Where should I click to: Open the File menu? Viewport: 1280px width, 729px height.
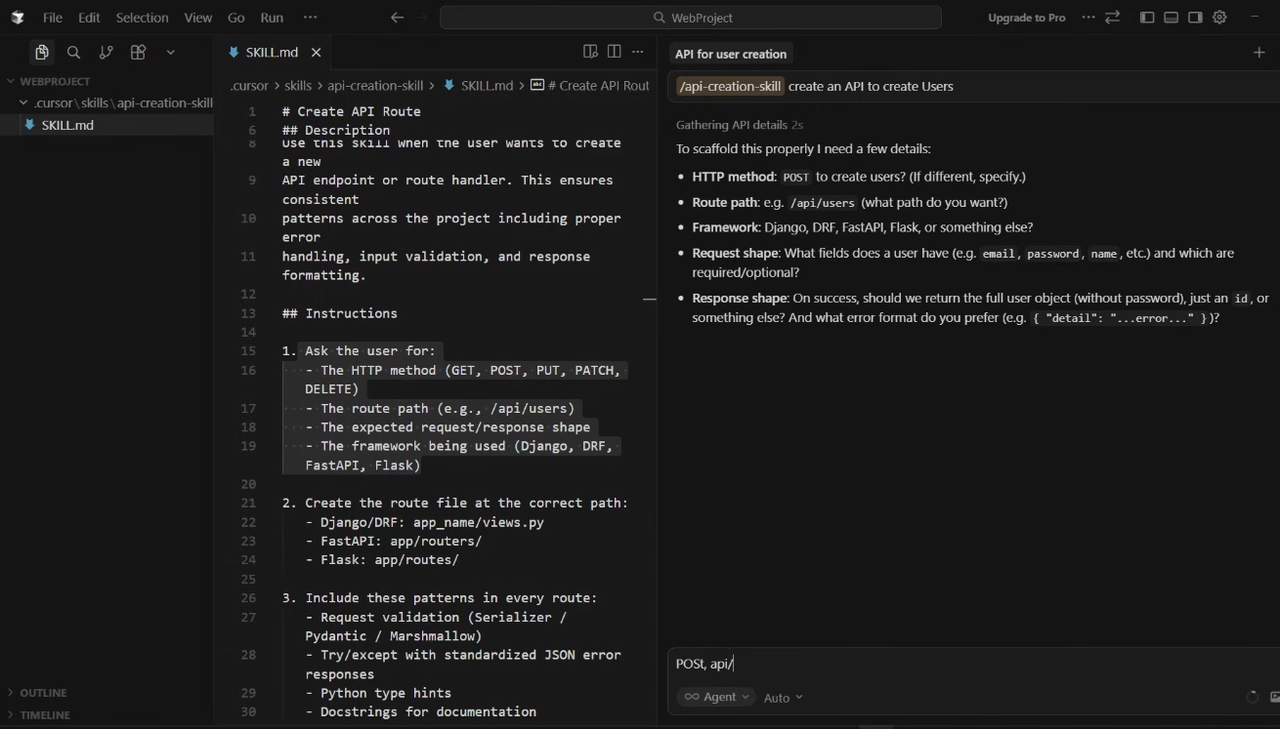(52, 18)
